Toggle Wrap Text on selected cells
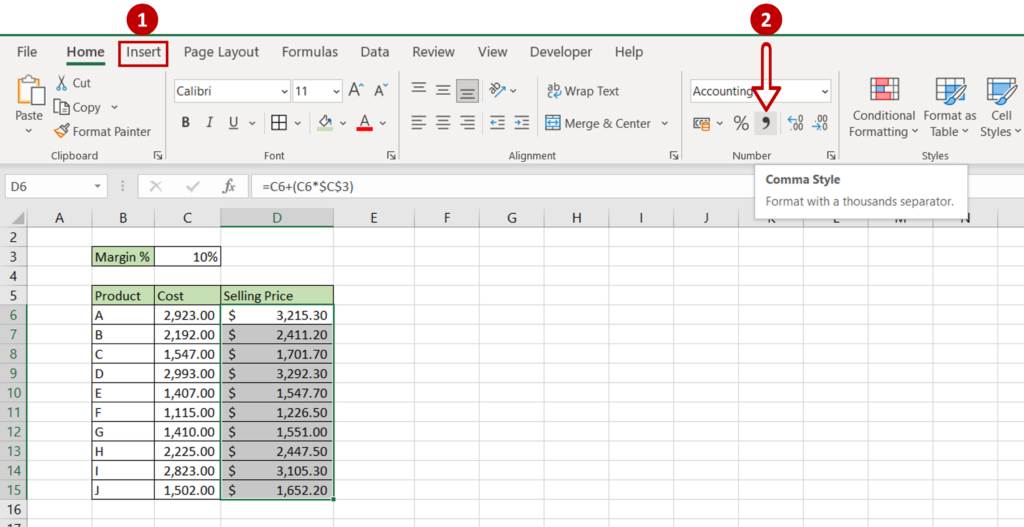 click(x=583, y=91)
